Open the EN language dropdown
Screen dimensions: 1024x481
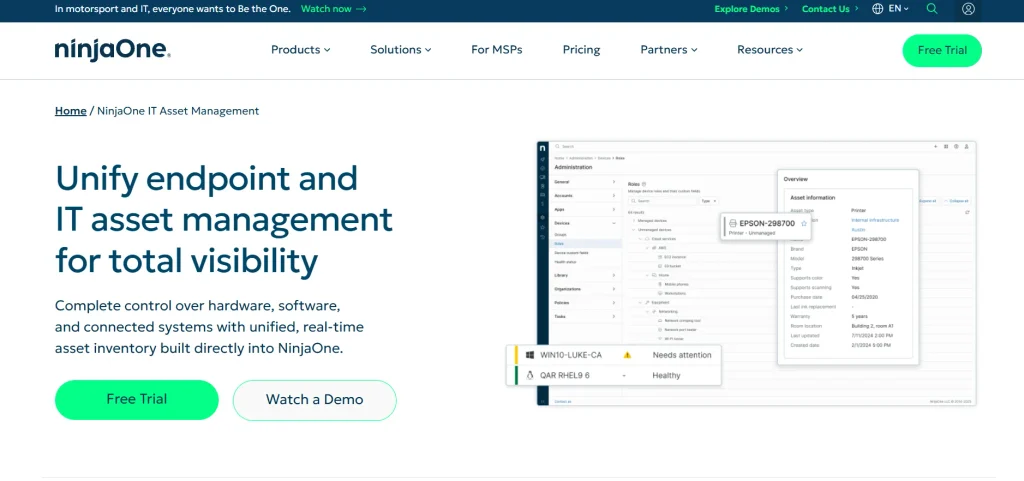[899, 9]
